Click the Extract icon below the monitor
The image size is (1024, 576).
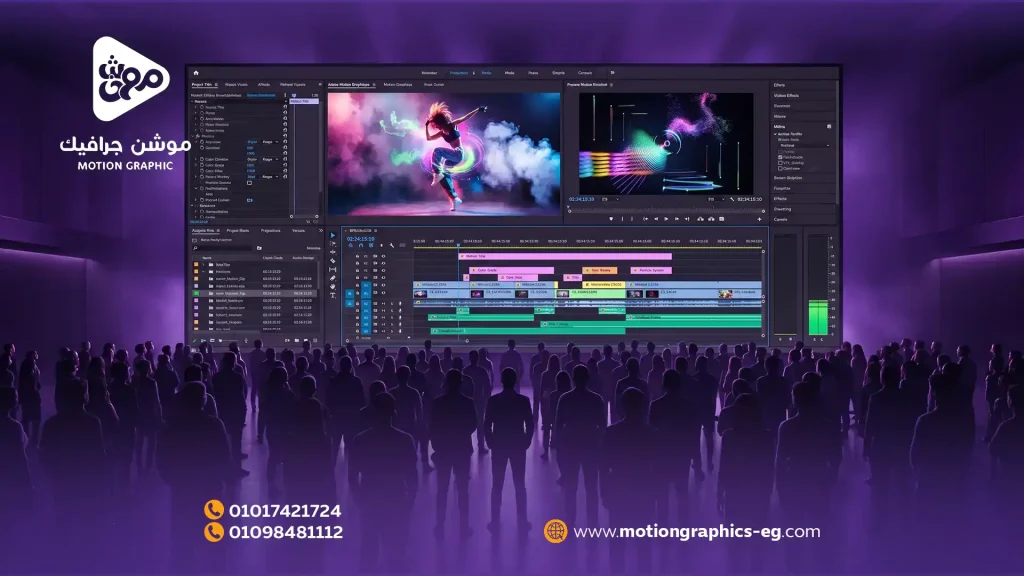(711, 219)
